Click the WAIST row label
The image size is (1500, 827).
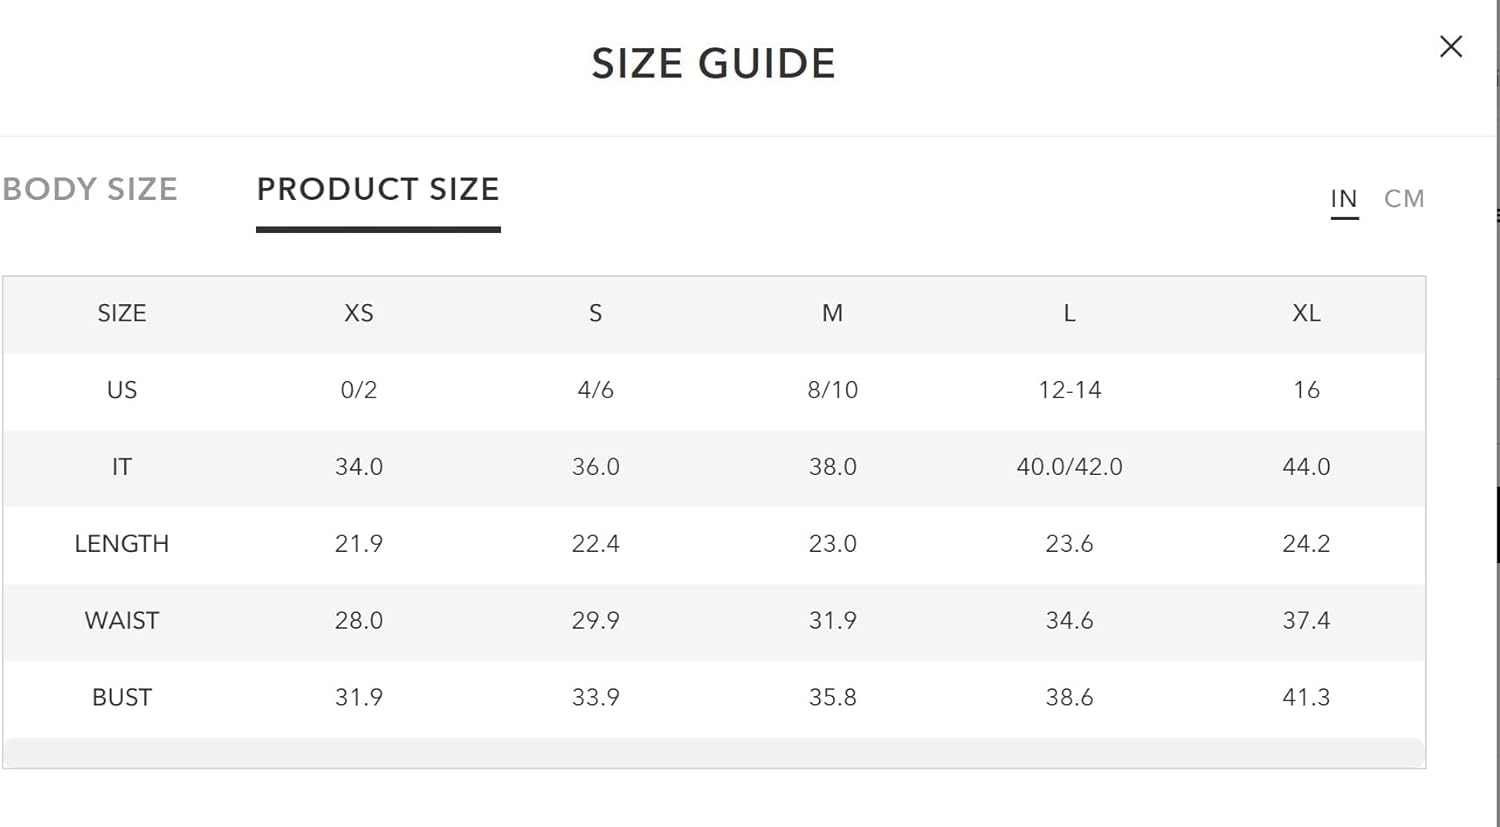(x=122, y=620)
